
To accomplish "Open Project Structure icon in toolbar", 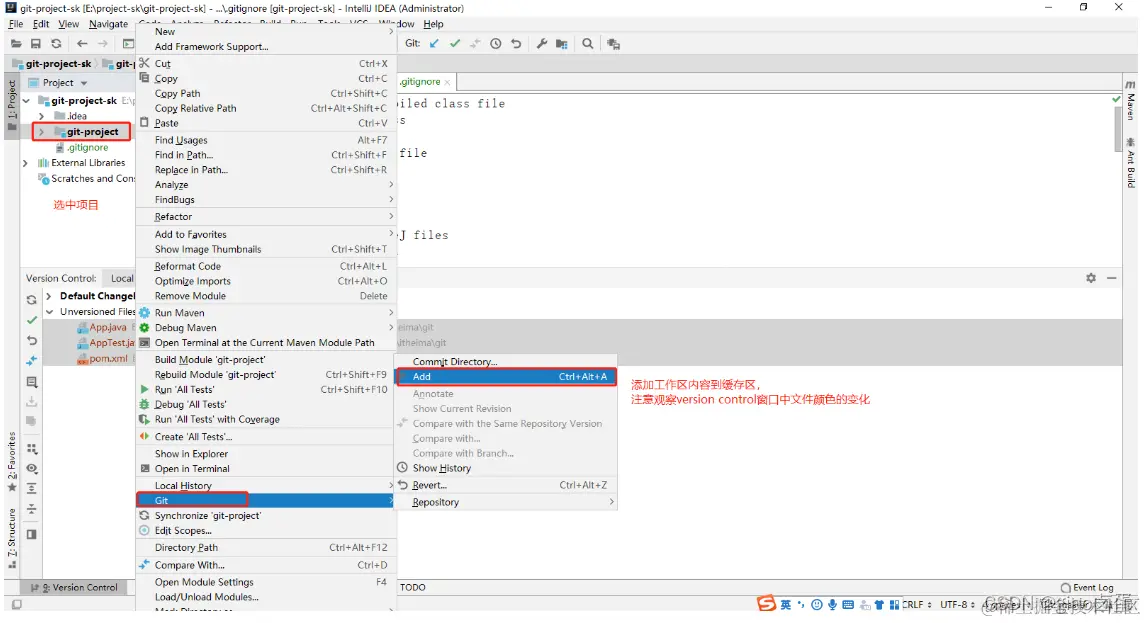I will (562, 44).
